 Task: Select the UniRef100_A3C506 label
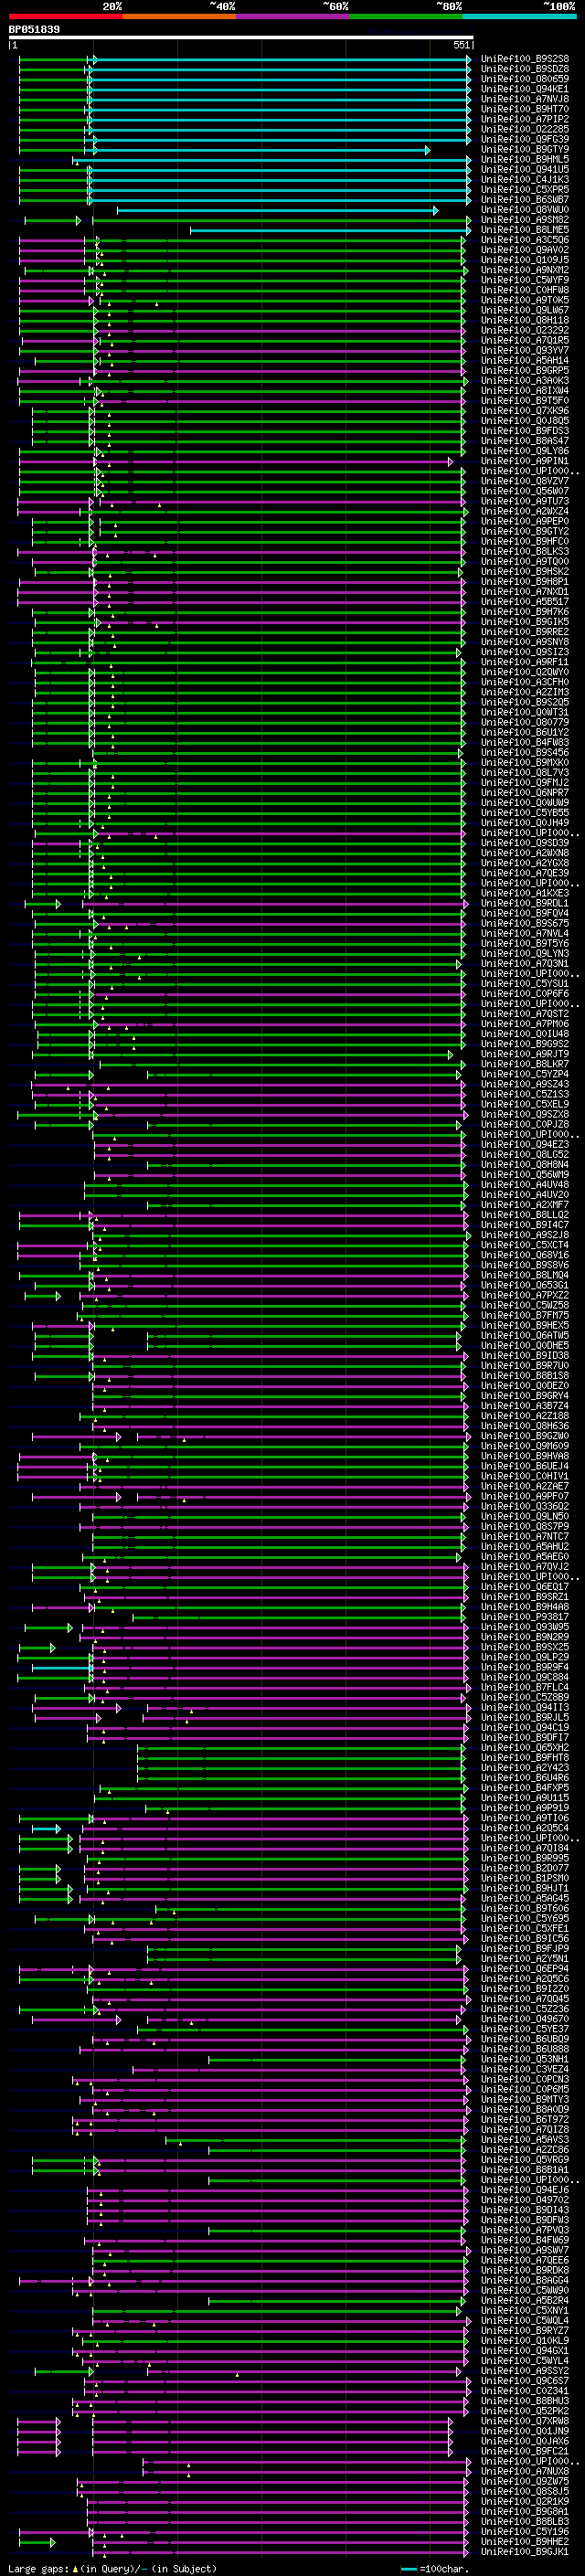[x=525, y=240]
